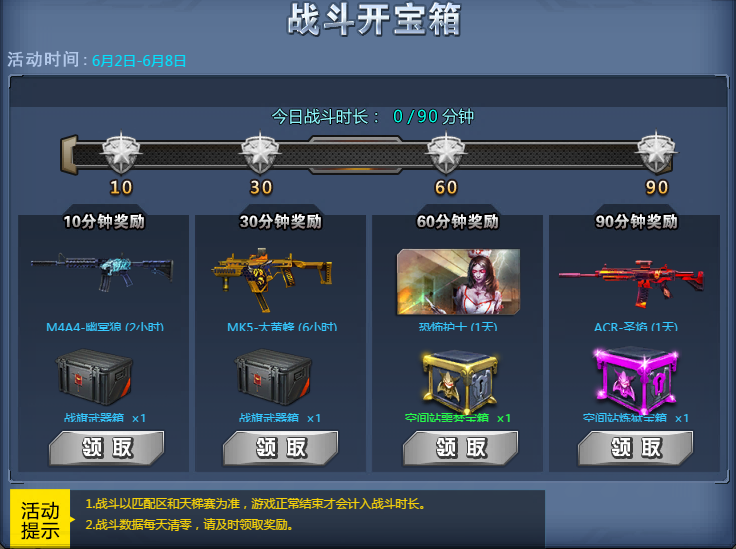Select the red ACR rifle icon
Image resolution: width=736 pixels, height=549 pixels.
(631, 283)
